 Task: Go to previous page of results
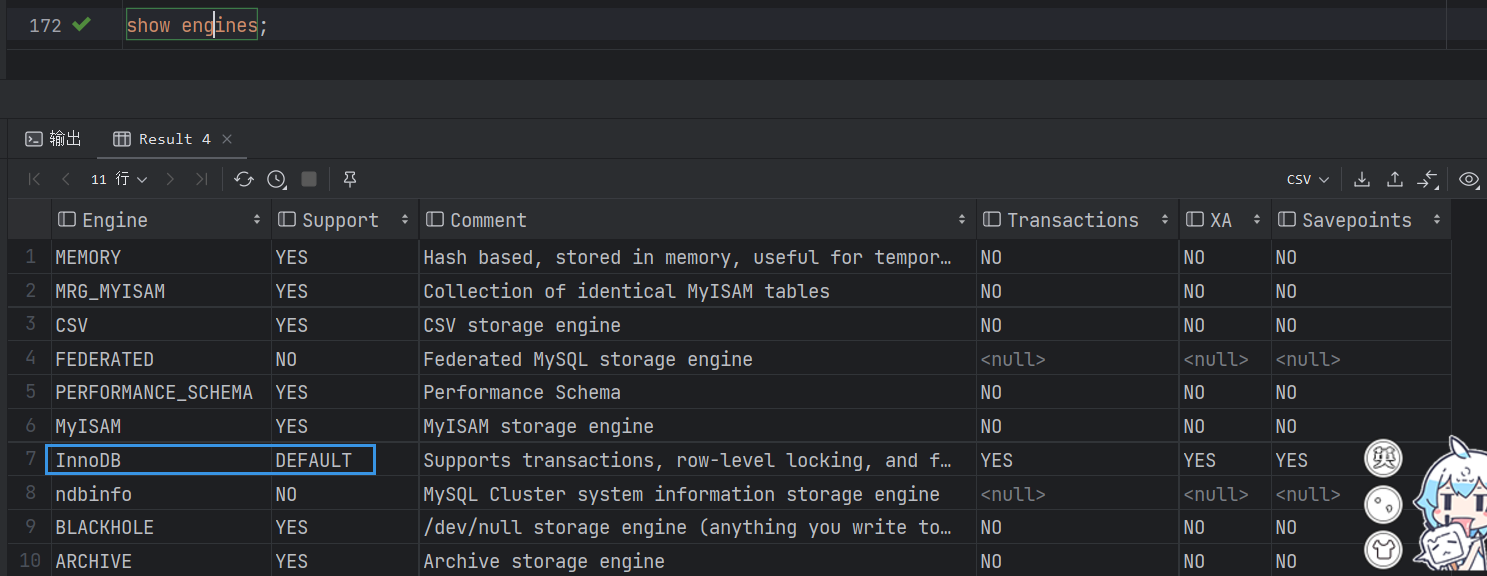66,179
